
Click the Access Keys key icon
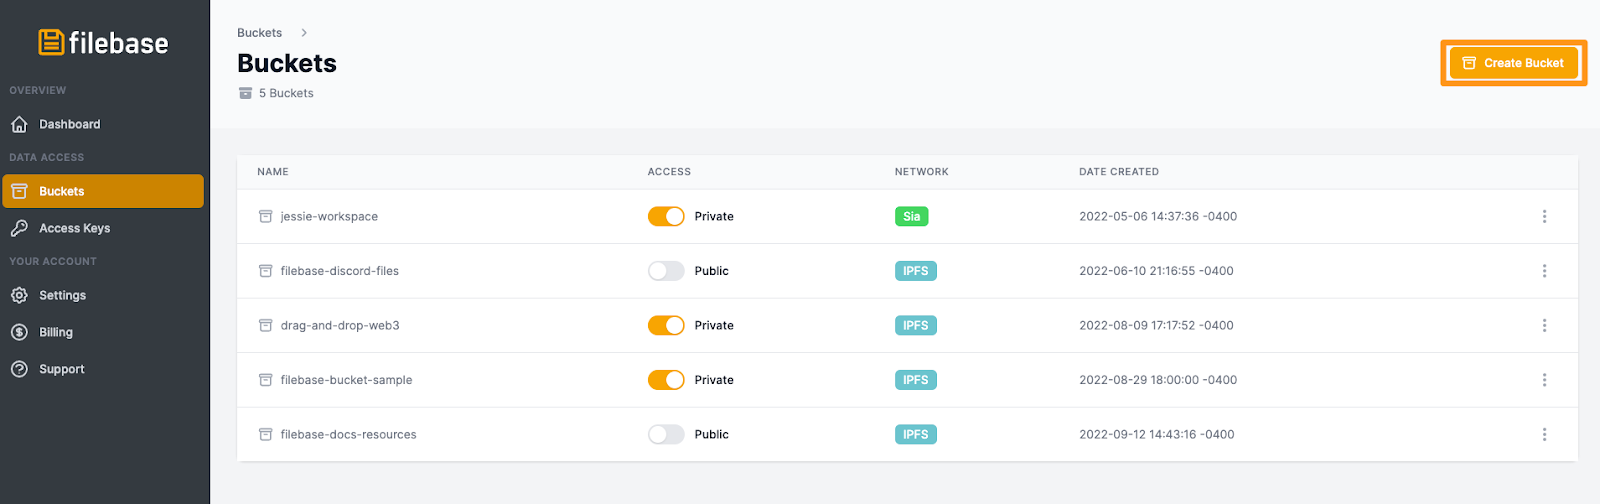[x=19, y=228]
